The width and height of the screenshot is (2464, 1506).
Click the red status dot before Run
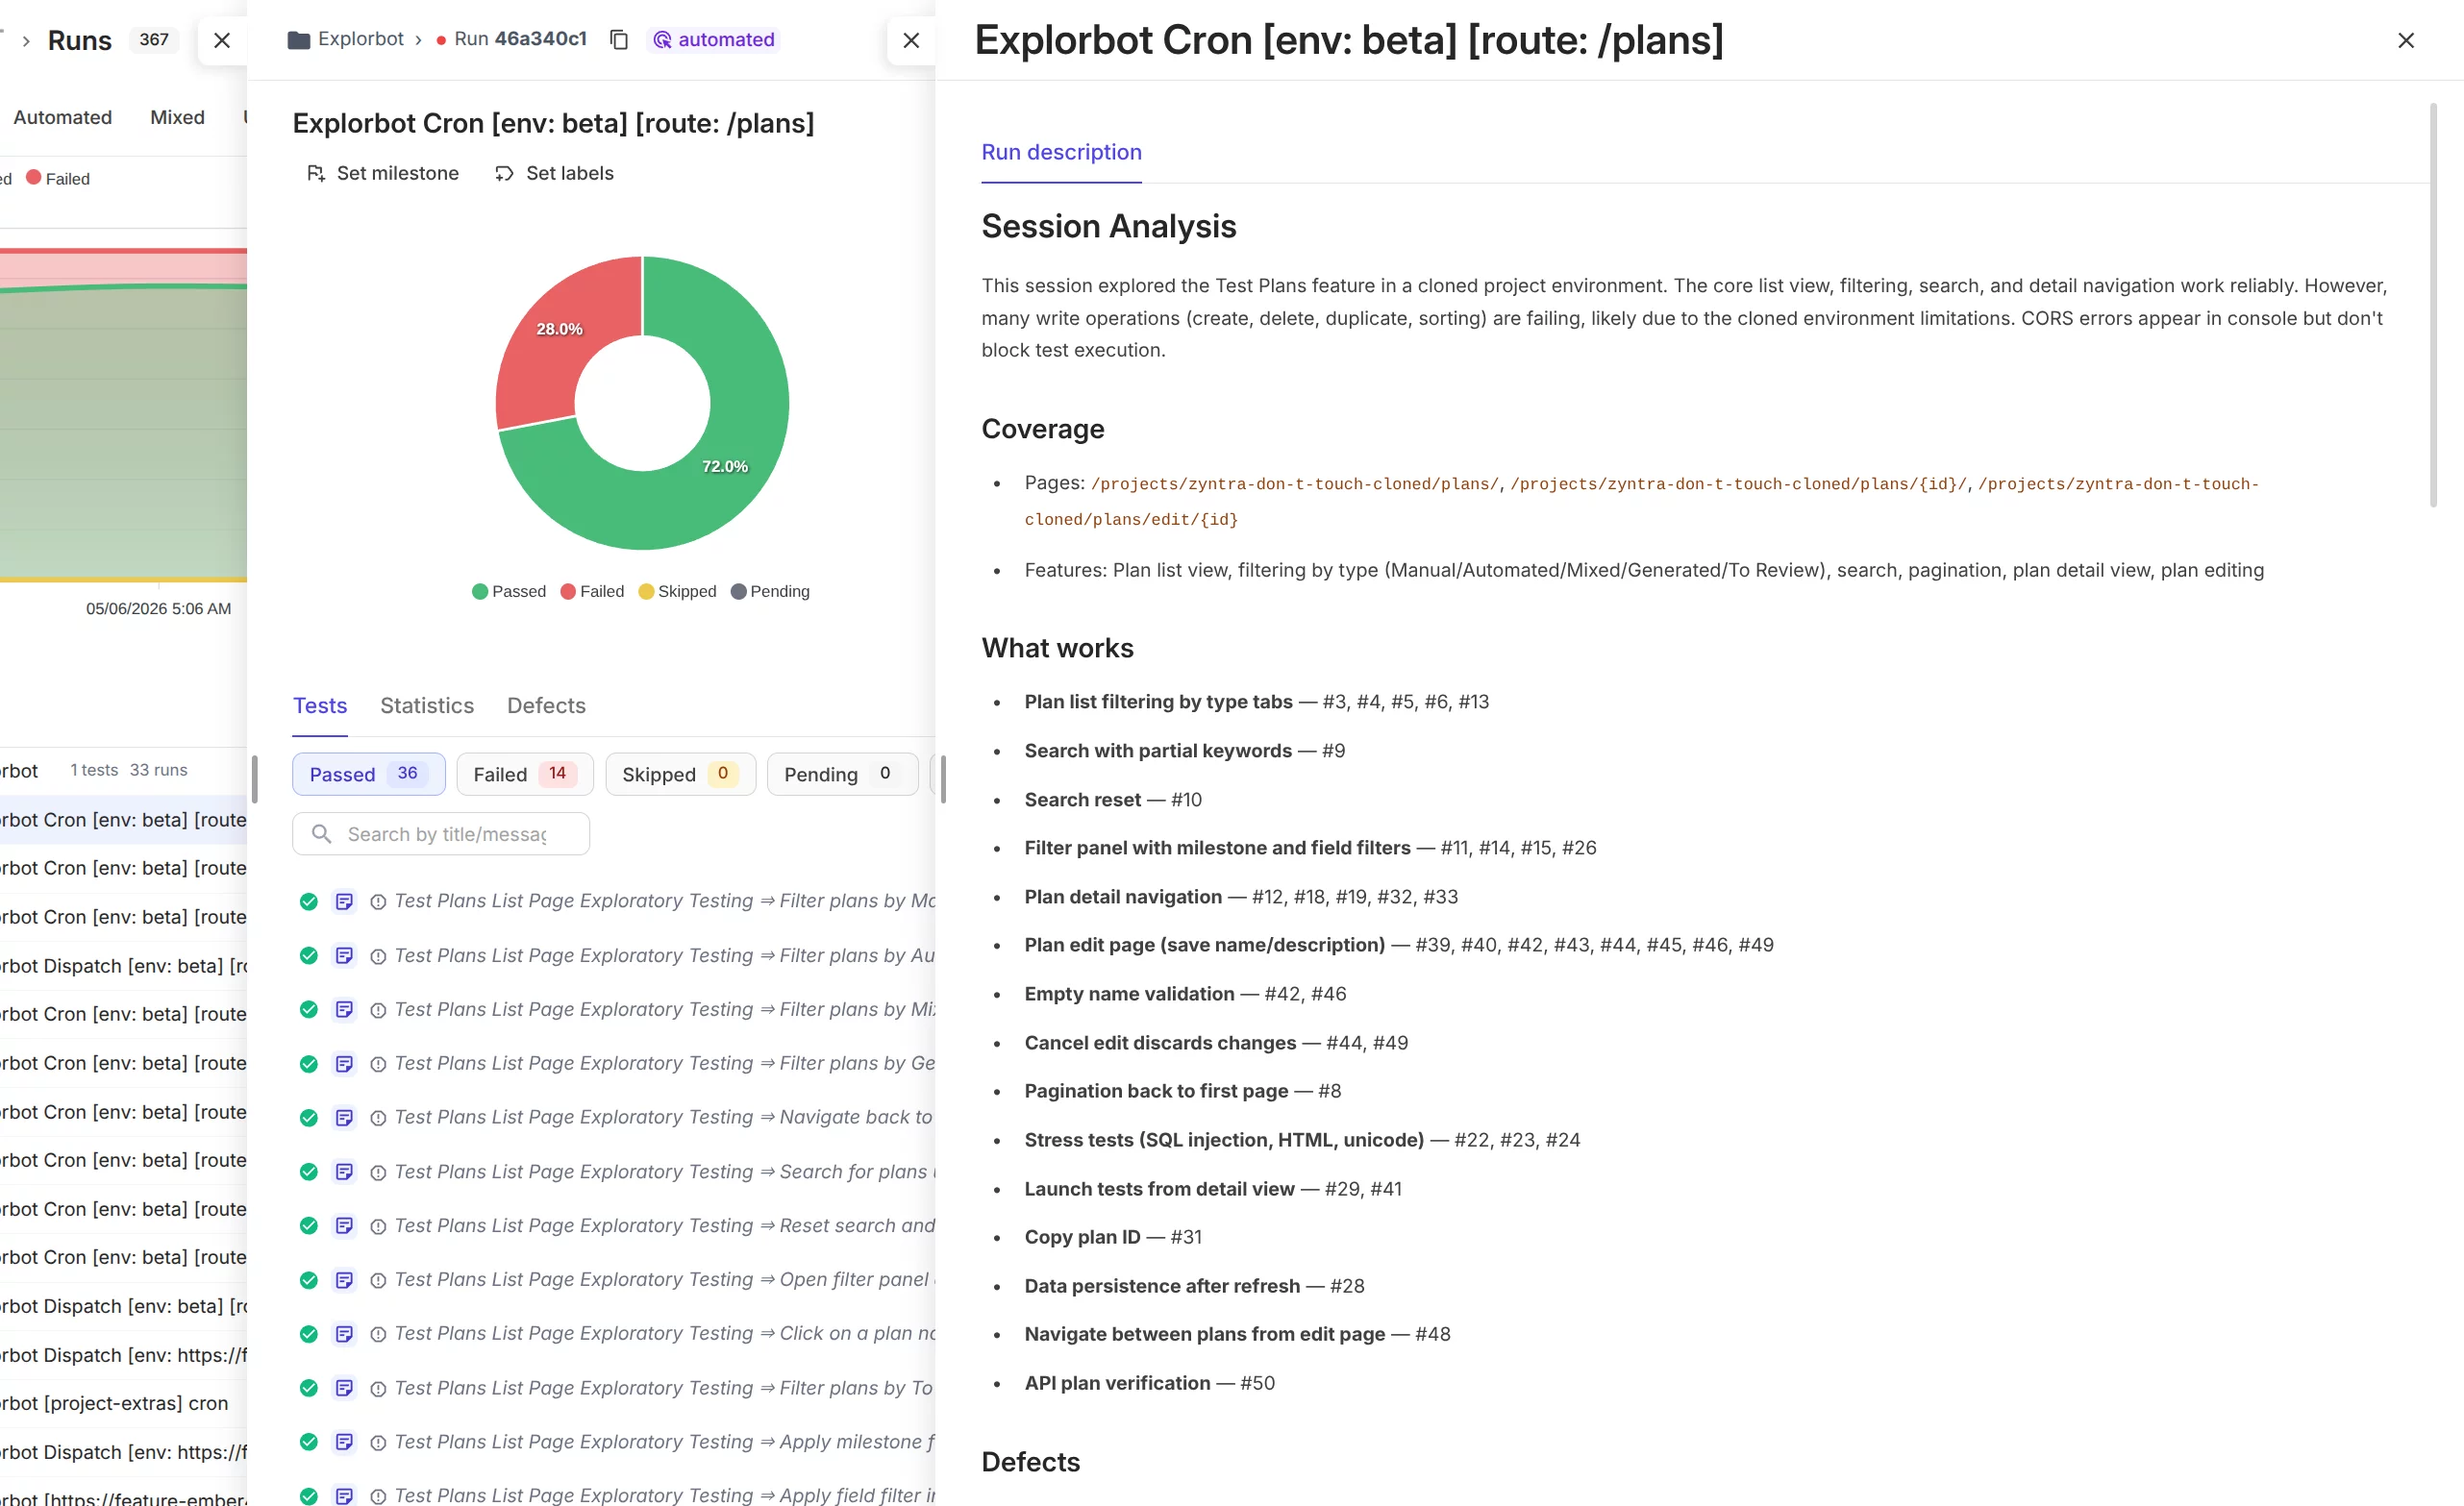point(441,40)
